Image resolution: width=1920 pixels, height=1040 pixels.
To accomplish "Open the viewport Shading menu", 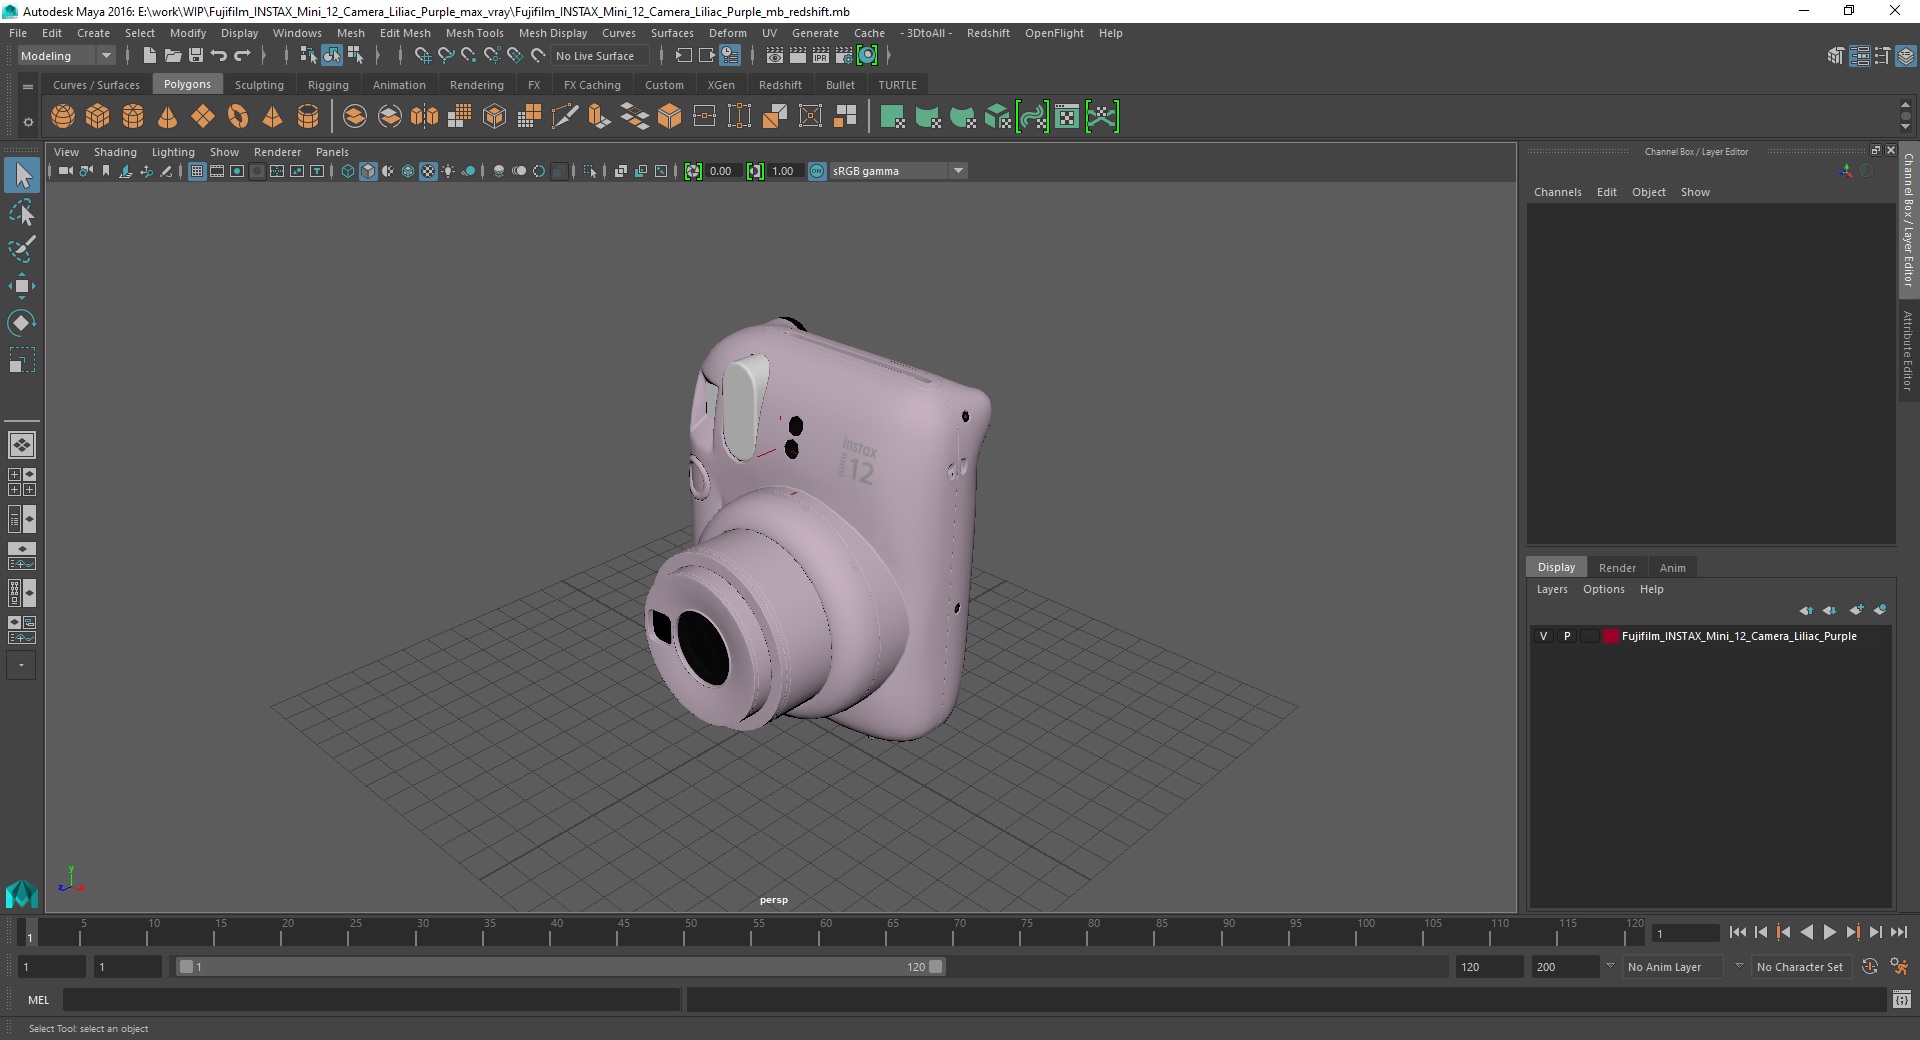I will click(115, 152).
